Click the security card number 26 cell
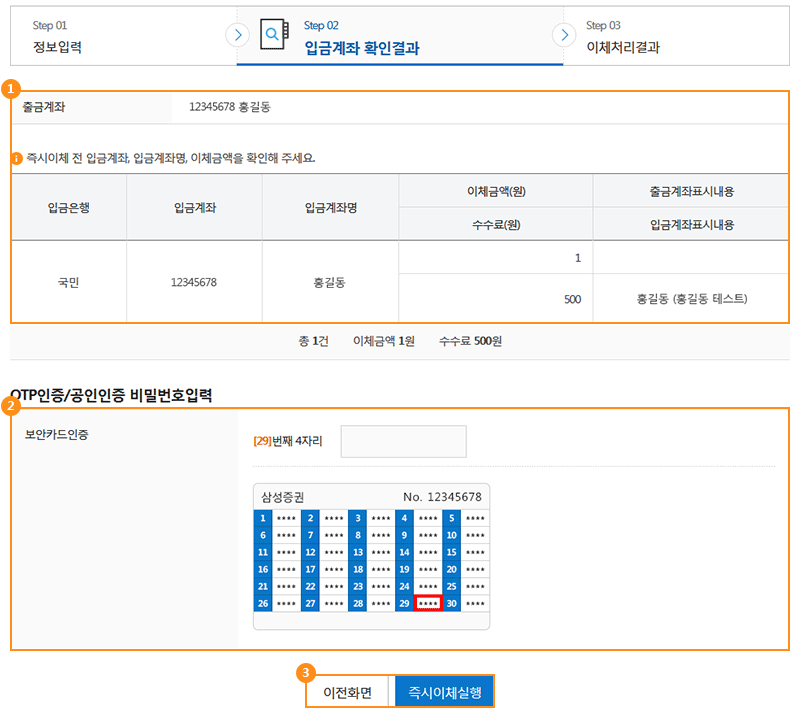This screenshot has height=713, width=790. tap(263, 603)
